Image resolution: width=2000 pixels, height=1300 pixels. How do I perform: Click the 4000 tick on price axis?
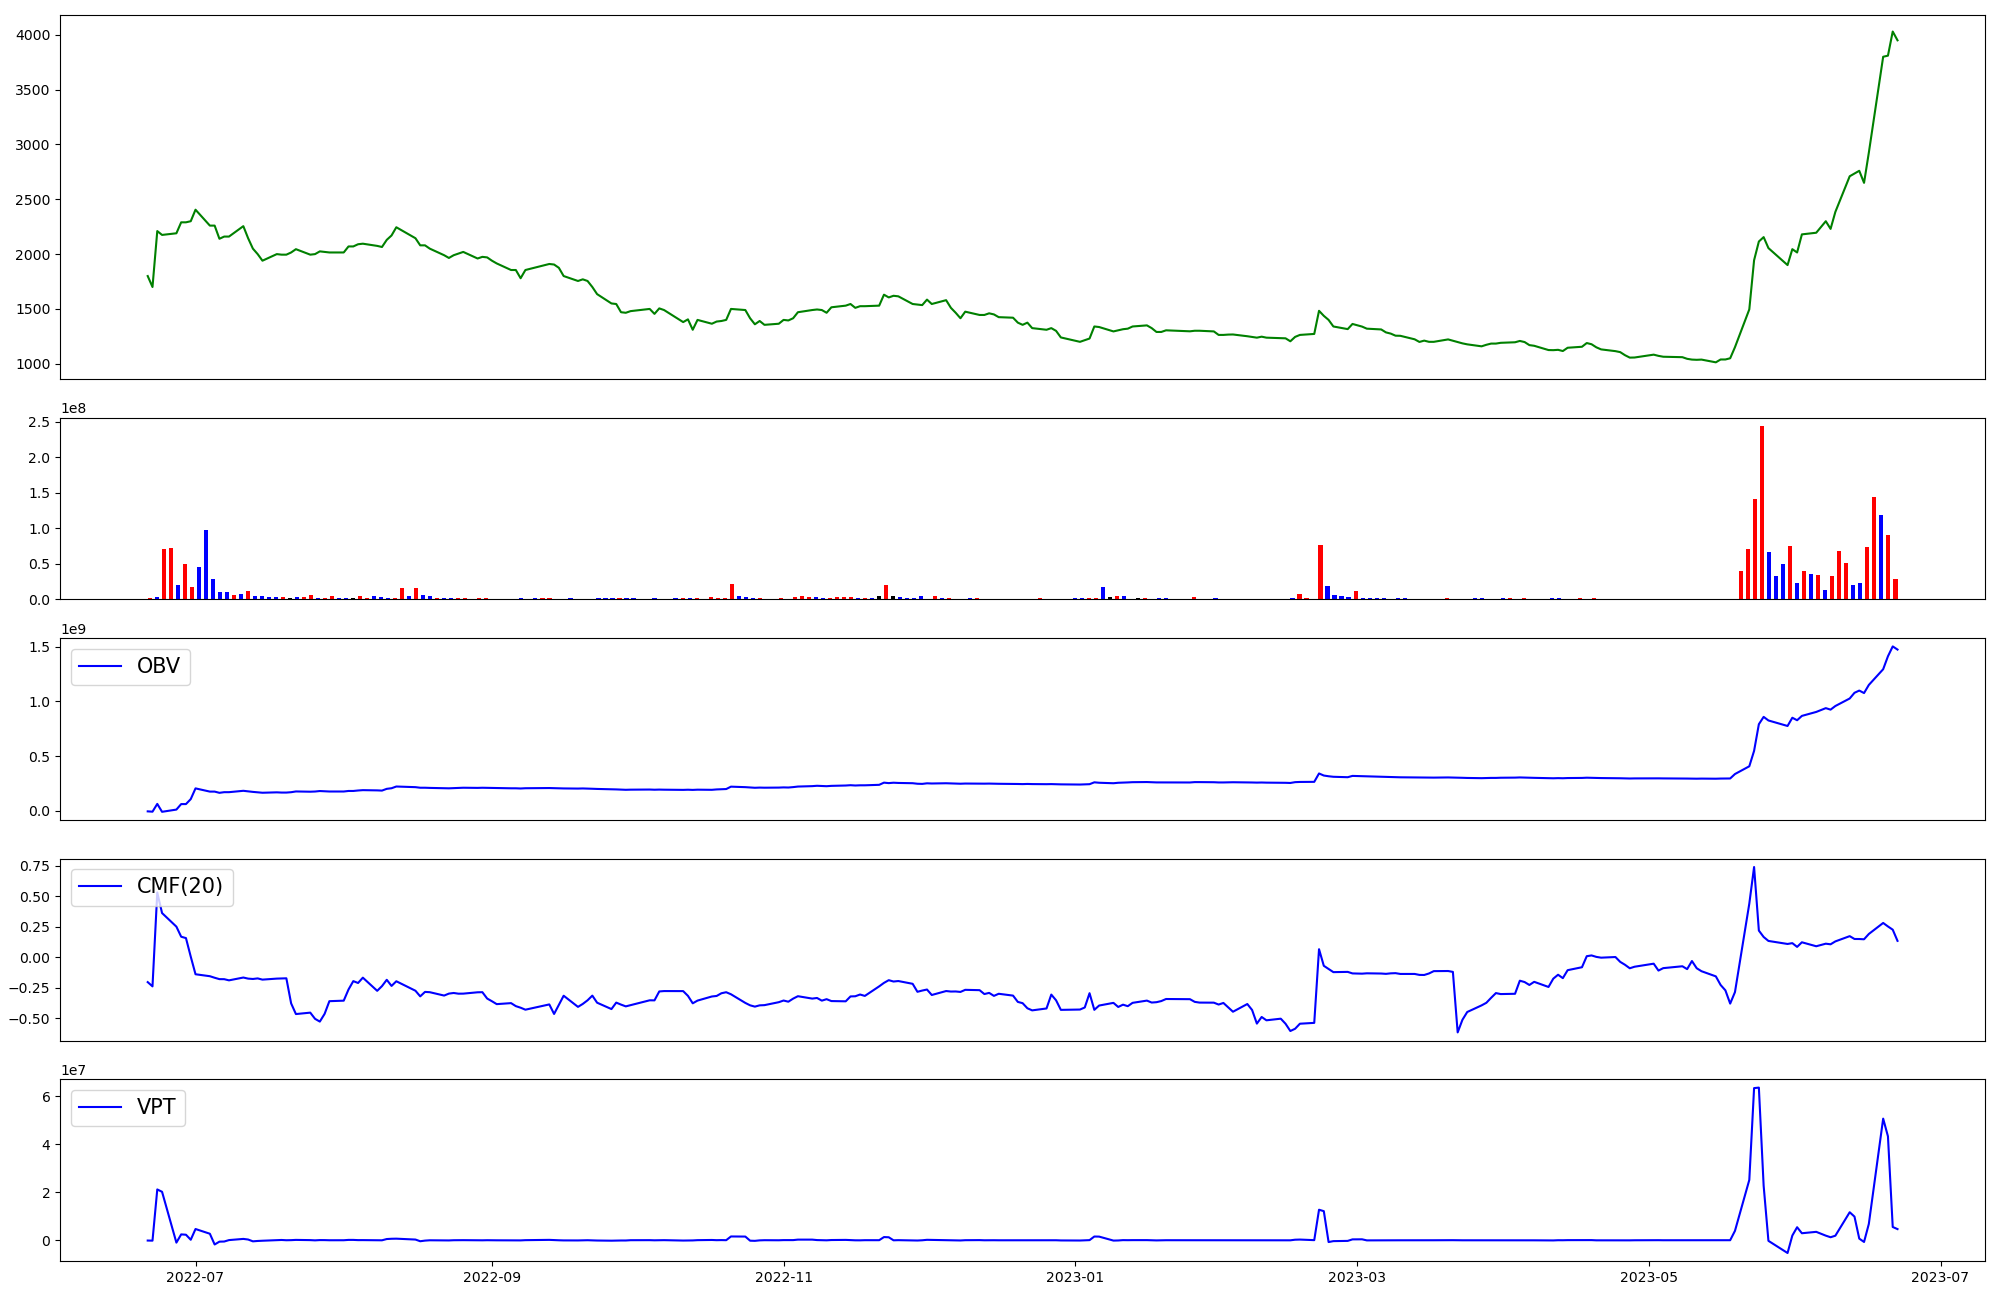(33, 36)
